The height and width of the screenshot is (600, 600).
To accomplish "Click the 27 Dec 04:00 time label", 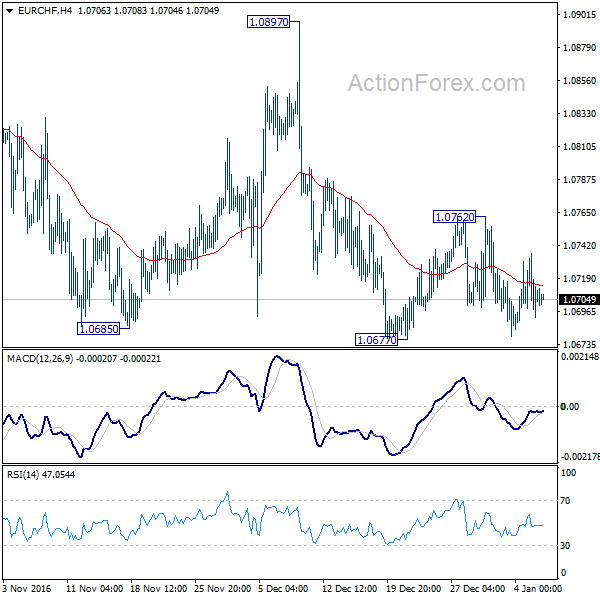I will point(478,589).
